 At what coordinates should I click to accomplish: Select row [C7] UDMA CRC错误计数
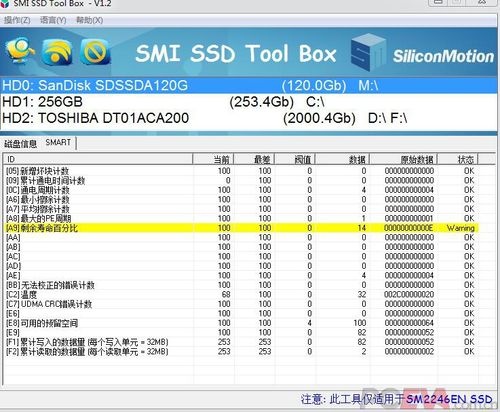click(x=241, y=304)
